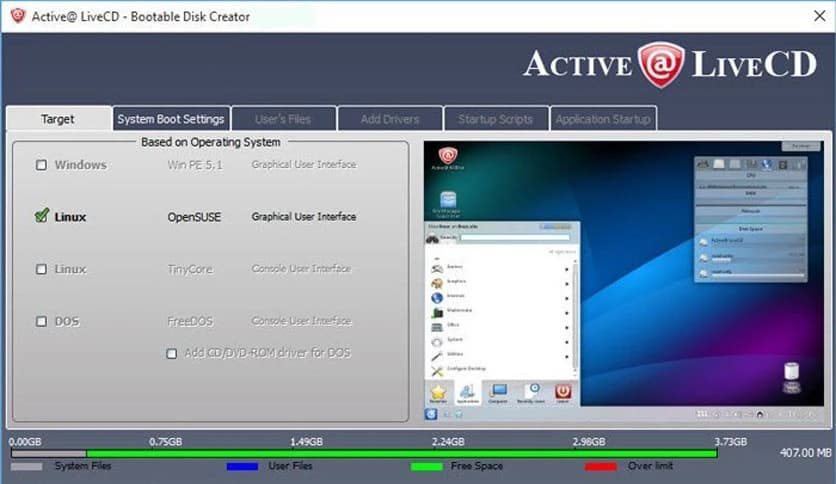Click the '1.49GB' scale label
The image size is (836, 484).
(x=307, y=441)
